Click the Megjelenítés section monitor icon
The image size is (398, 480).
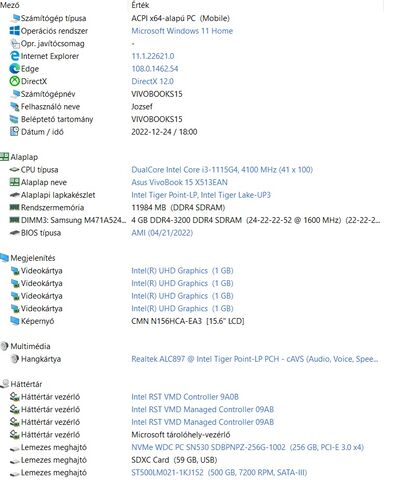[4, 258]
